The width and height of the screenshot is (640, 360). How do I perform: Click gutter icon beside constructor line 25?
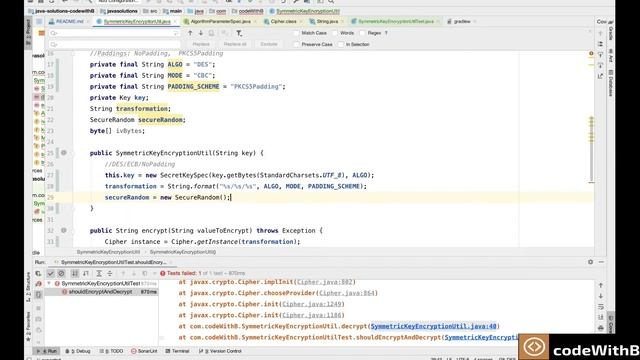click(64, 153)
